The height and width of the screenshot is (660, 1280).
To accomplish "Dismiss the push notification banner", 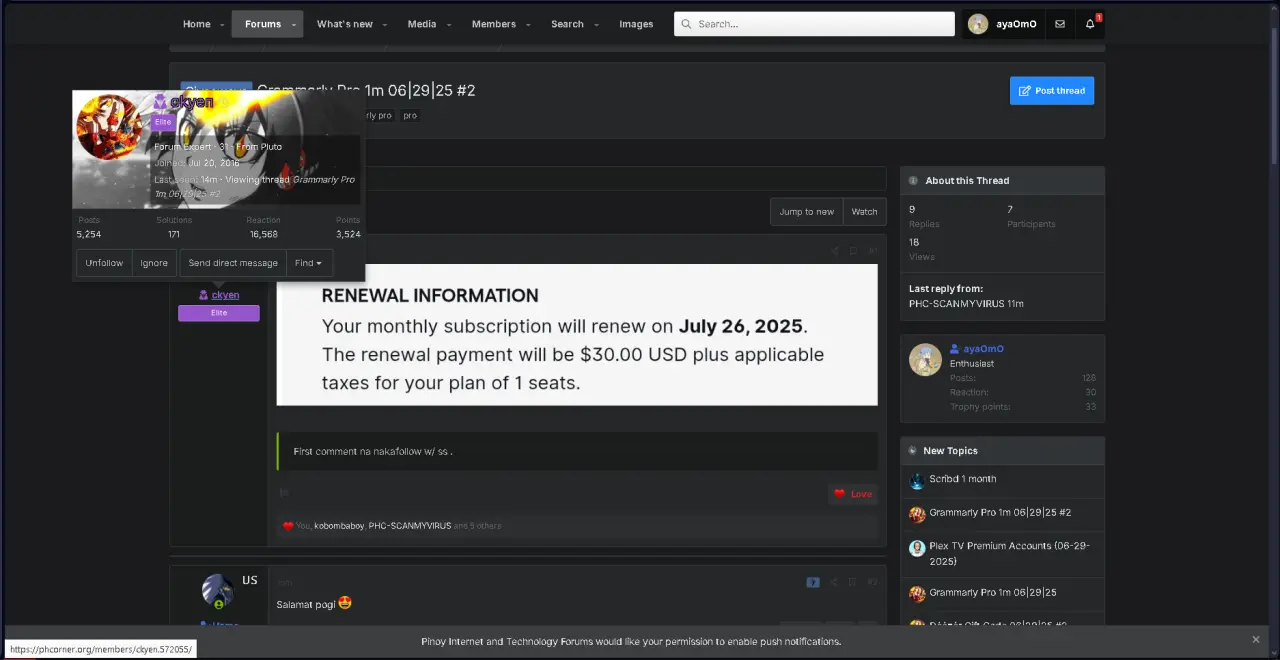I will point(1256,640).
